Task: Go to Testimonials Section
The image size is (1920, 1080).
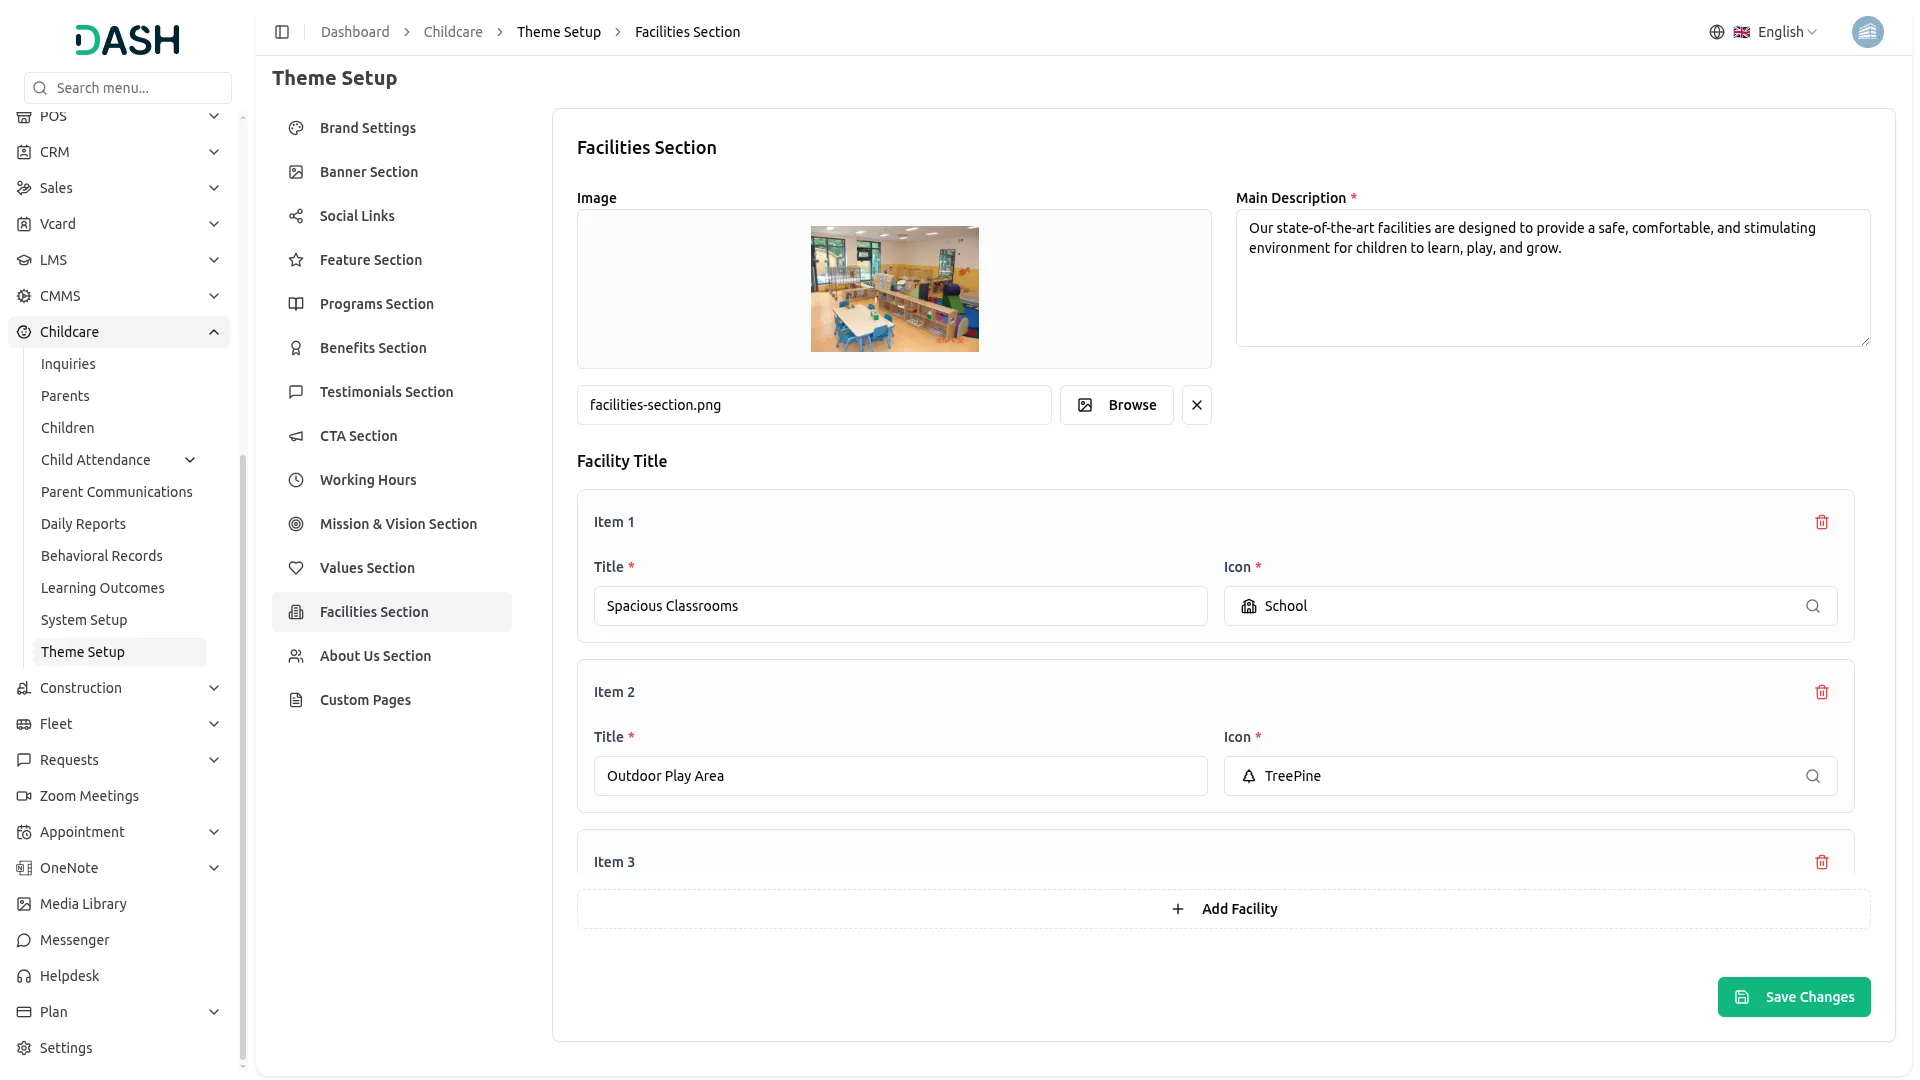Action: point(386,392)
